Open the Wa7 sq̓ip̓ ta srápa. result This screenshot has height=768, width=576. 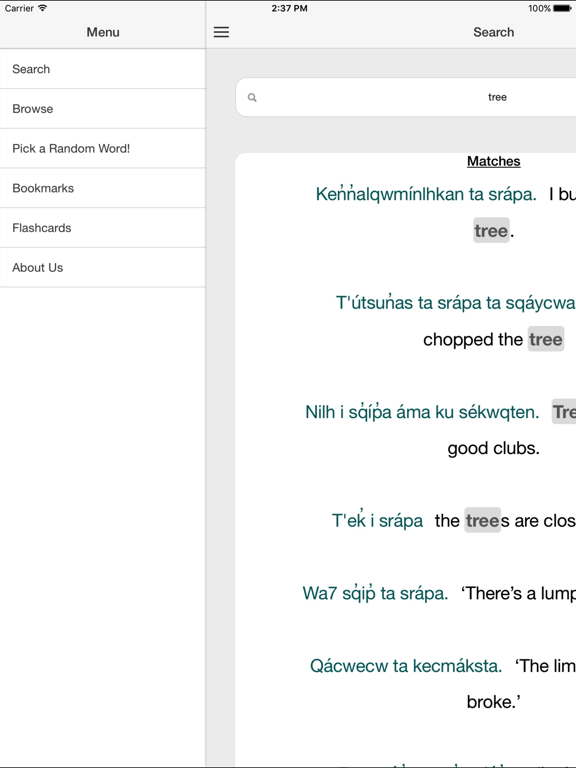375,593
